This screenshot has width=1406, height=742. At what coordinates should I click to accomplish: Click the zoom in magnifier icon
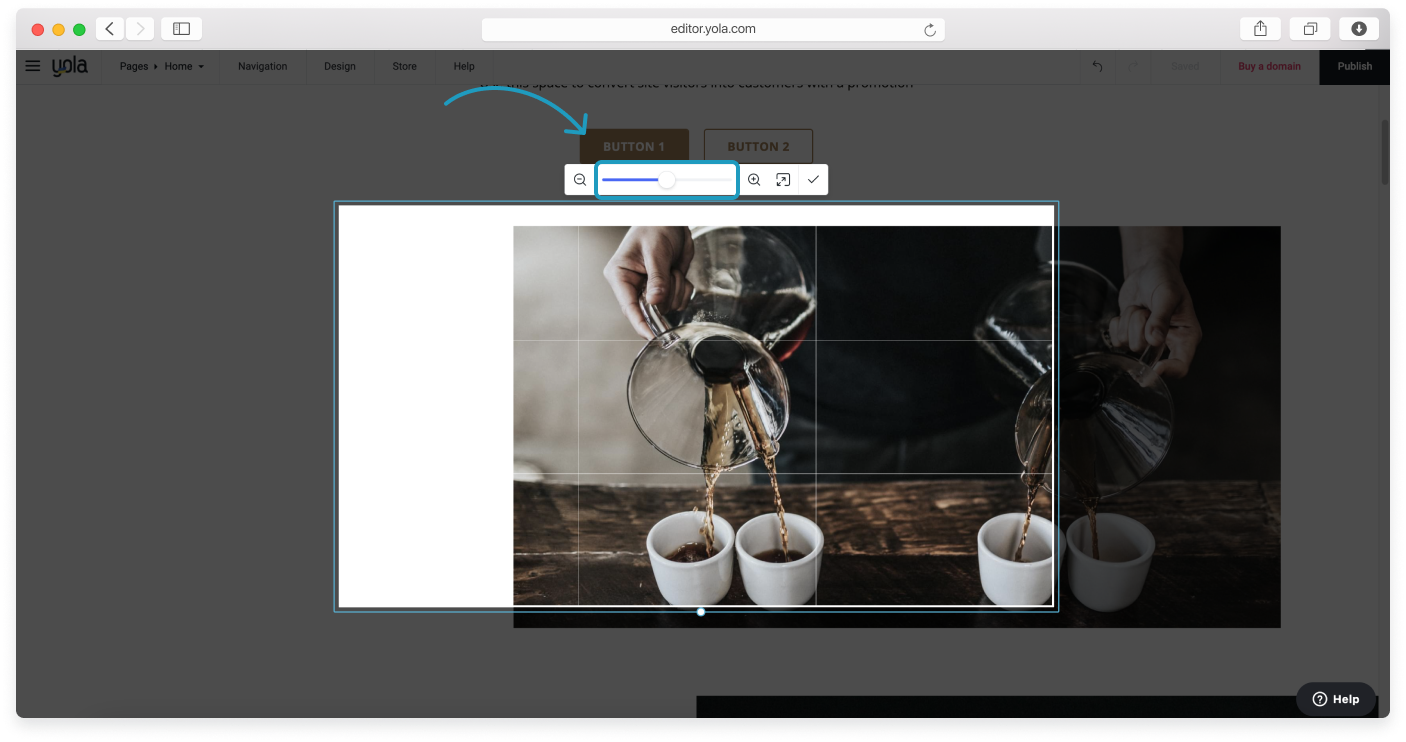click(754, 180)
